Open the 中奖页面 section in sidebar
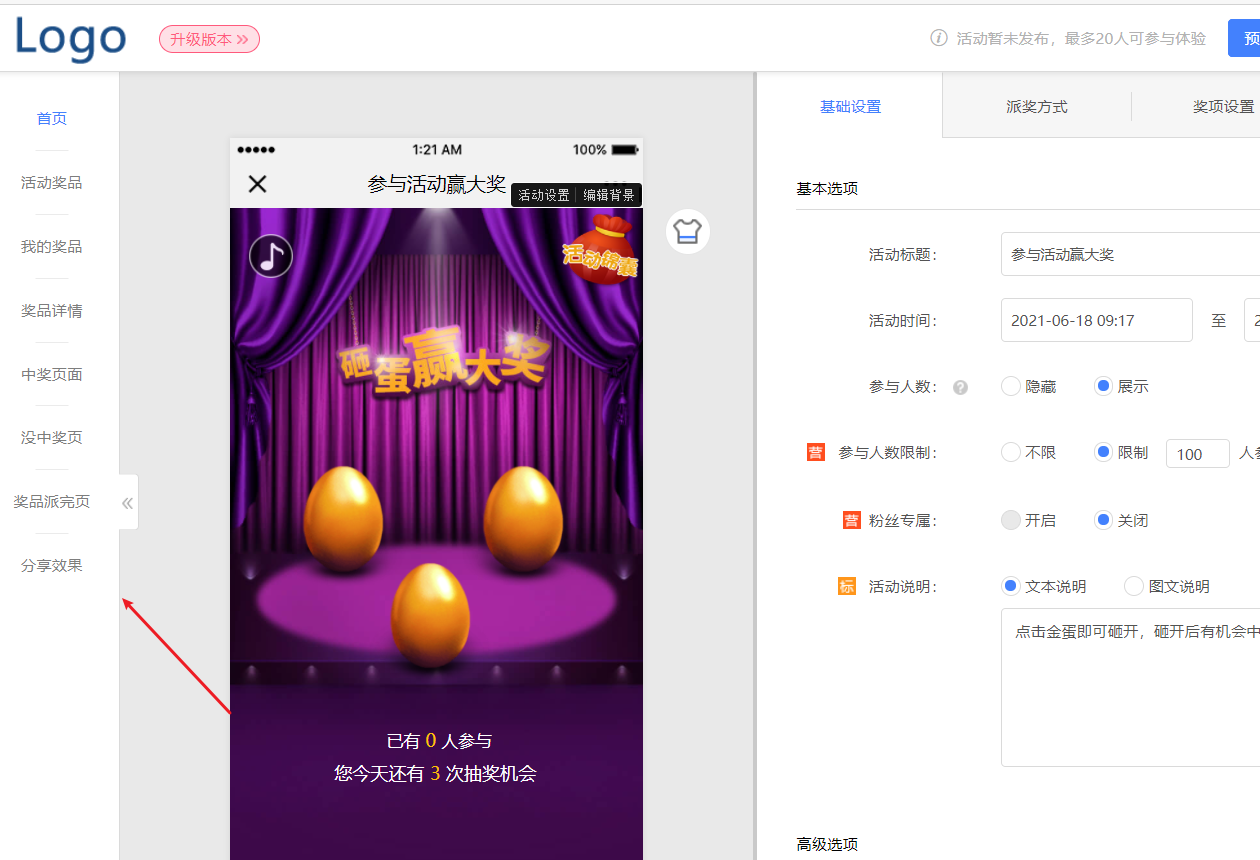The image size is (1260, 860). [x=51, y=374]
